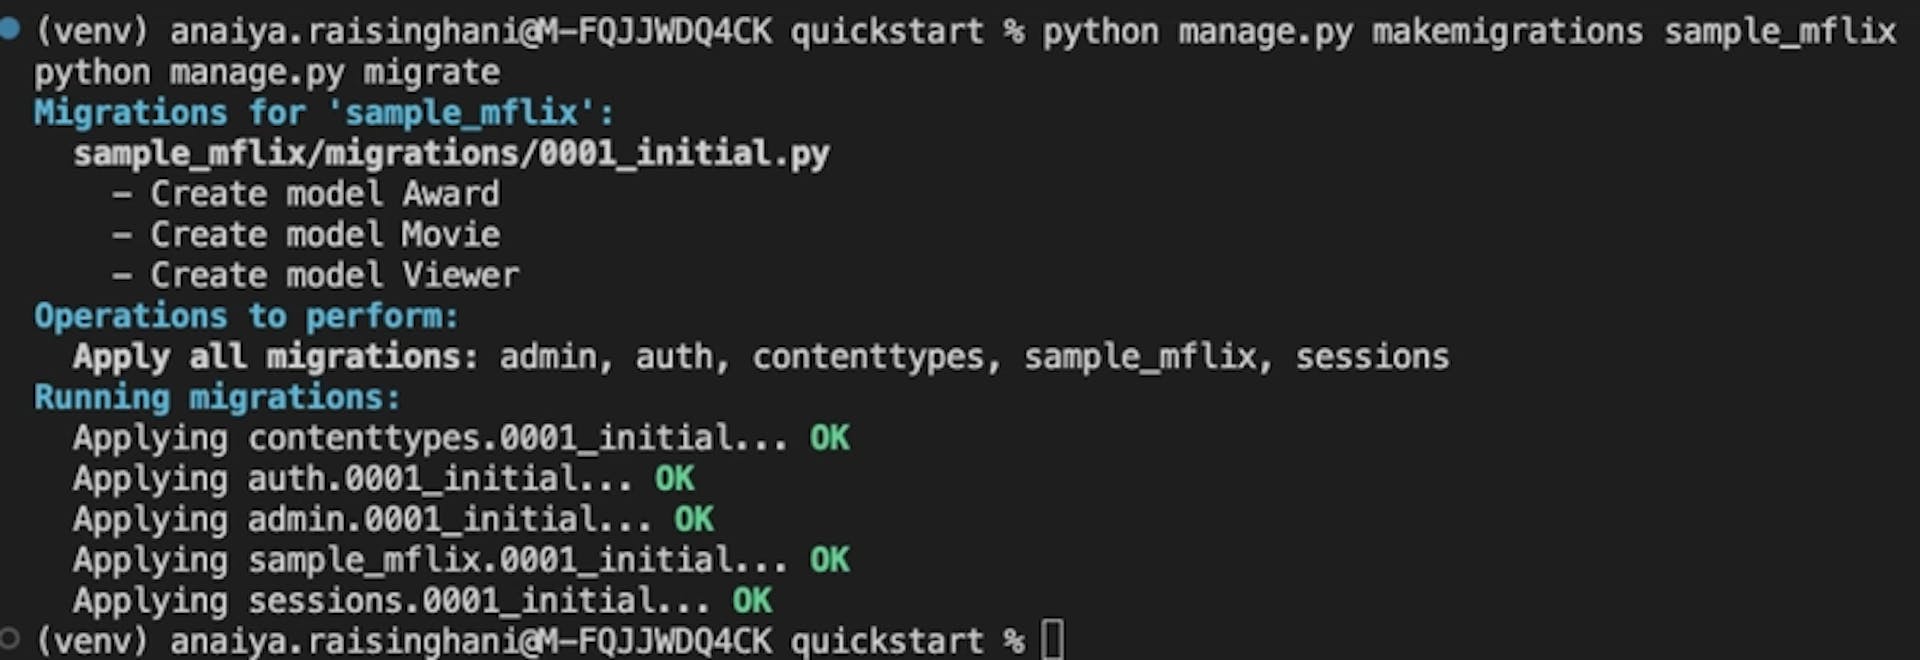1920x660 pixels.
Task: Click the "Operations to perform:" heading
Action: (246, 316)
